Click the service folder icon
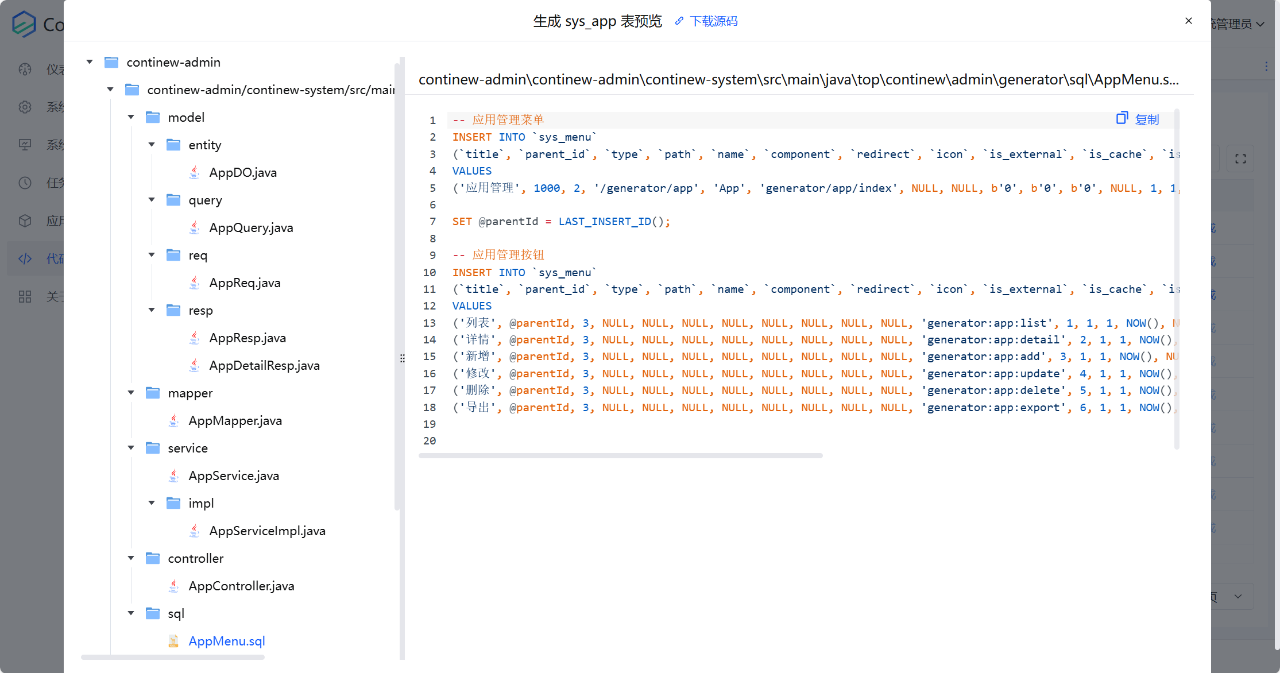The height and width of the screenshot is (673, 1280). [153, 448]
